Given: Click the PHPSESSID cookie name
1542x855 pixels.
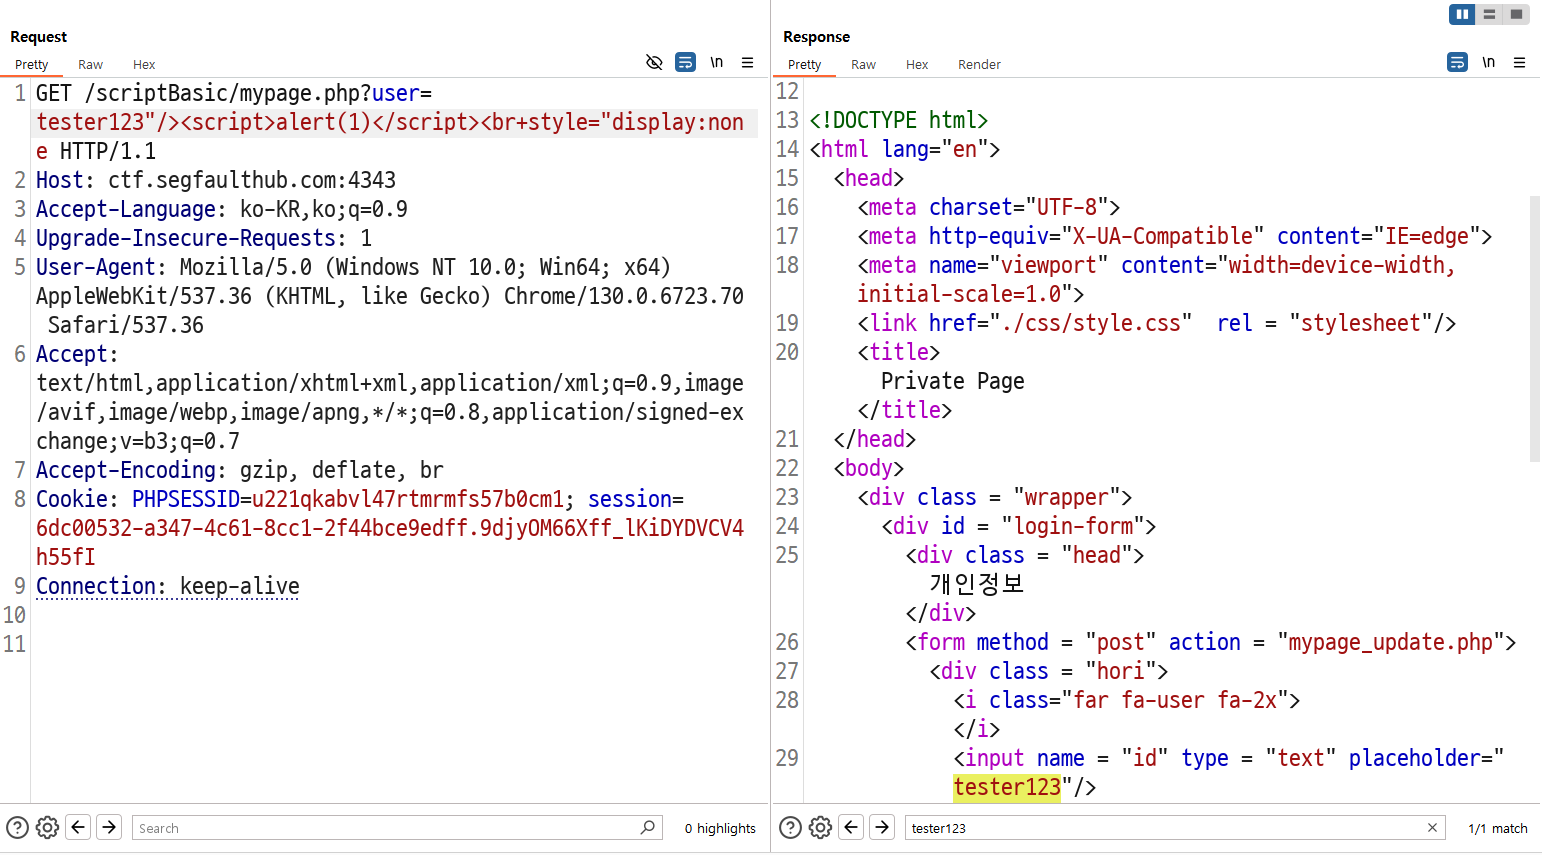Looking at the screenshot, I should click(186, 499).
